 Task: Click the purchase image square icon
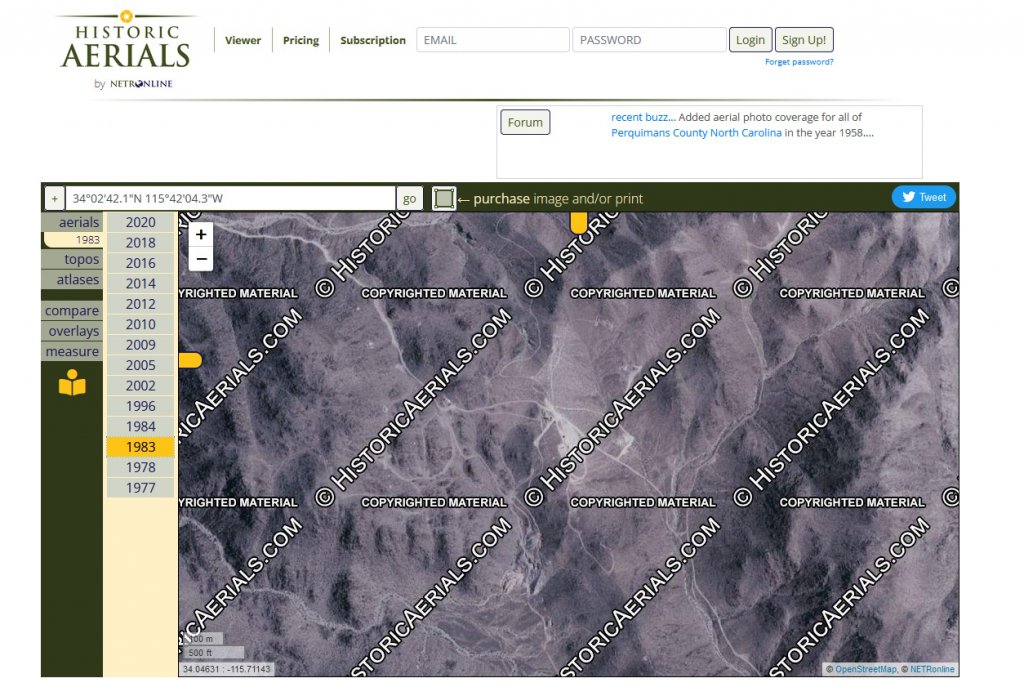point(444,199)
